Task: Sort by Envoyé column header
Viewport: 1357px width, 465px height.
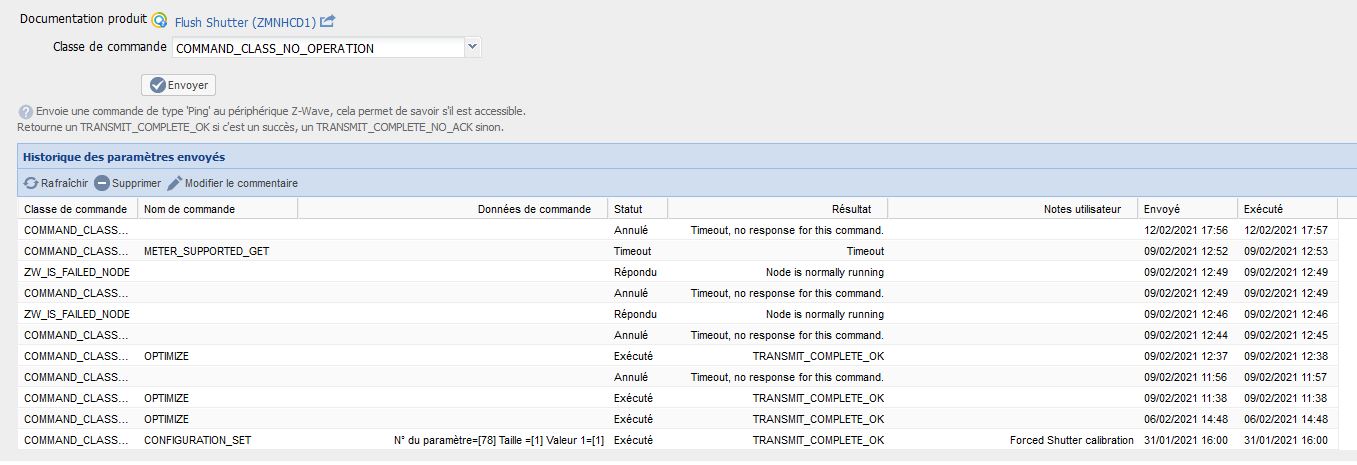Action: 1161,209
